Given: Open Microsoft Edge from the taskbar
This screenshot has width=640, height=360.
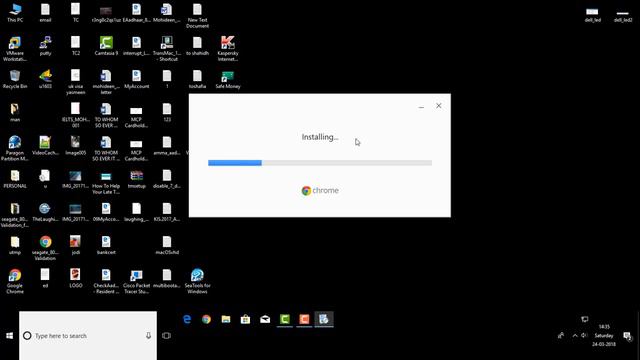Looking at the screenshot, I should (x=187, y=319).
